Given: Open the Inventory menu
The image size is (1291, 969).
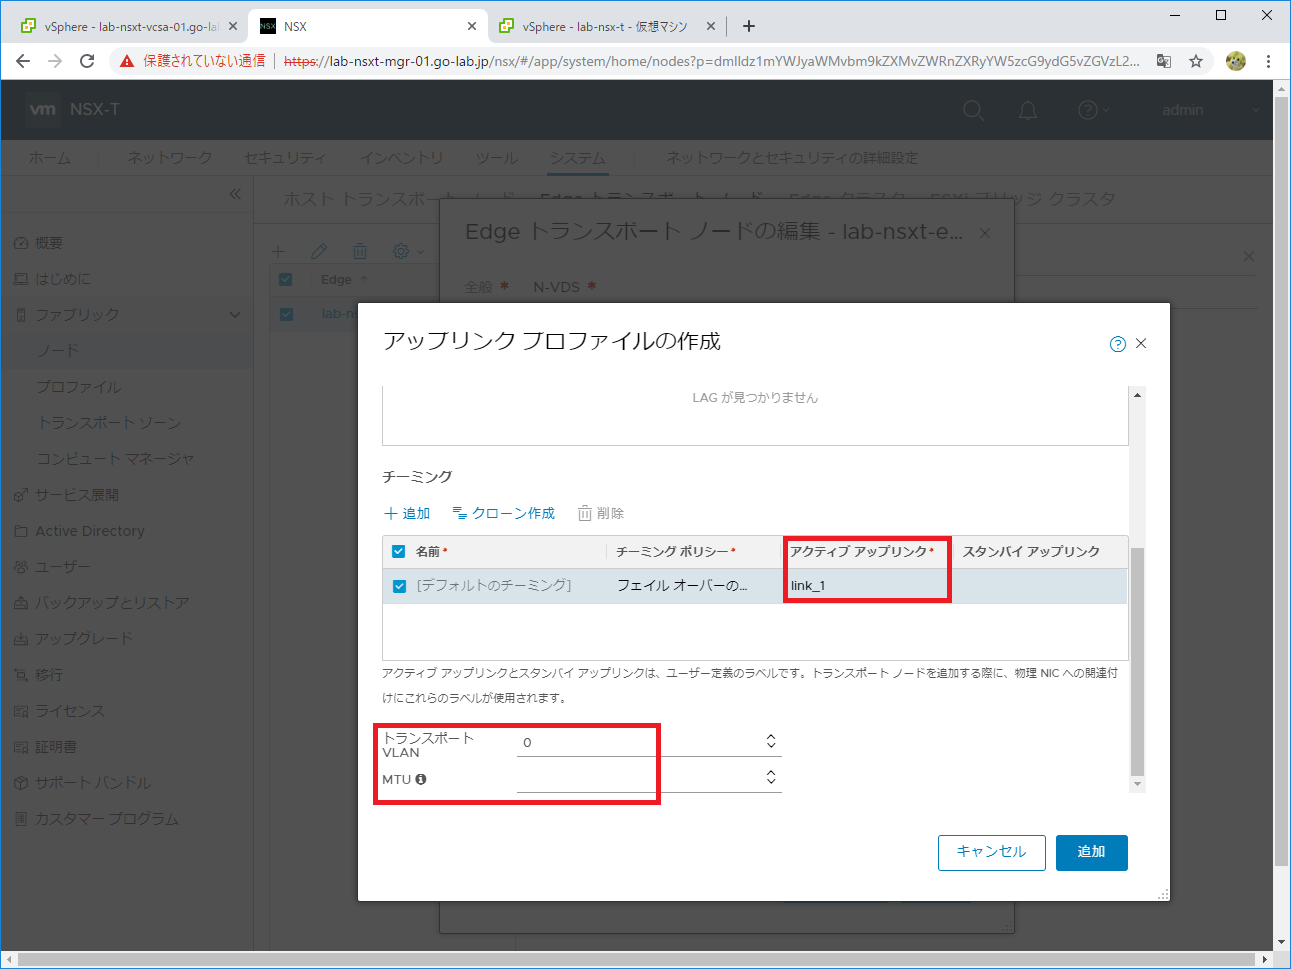Looking at the screenshot, I should tap(402, 158).
